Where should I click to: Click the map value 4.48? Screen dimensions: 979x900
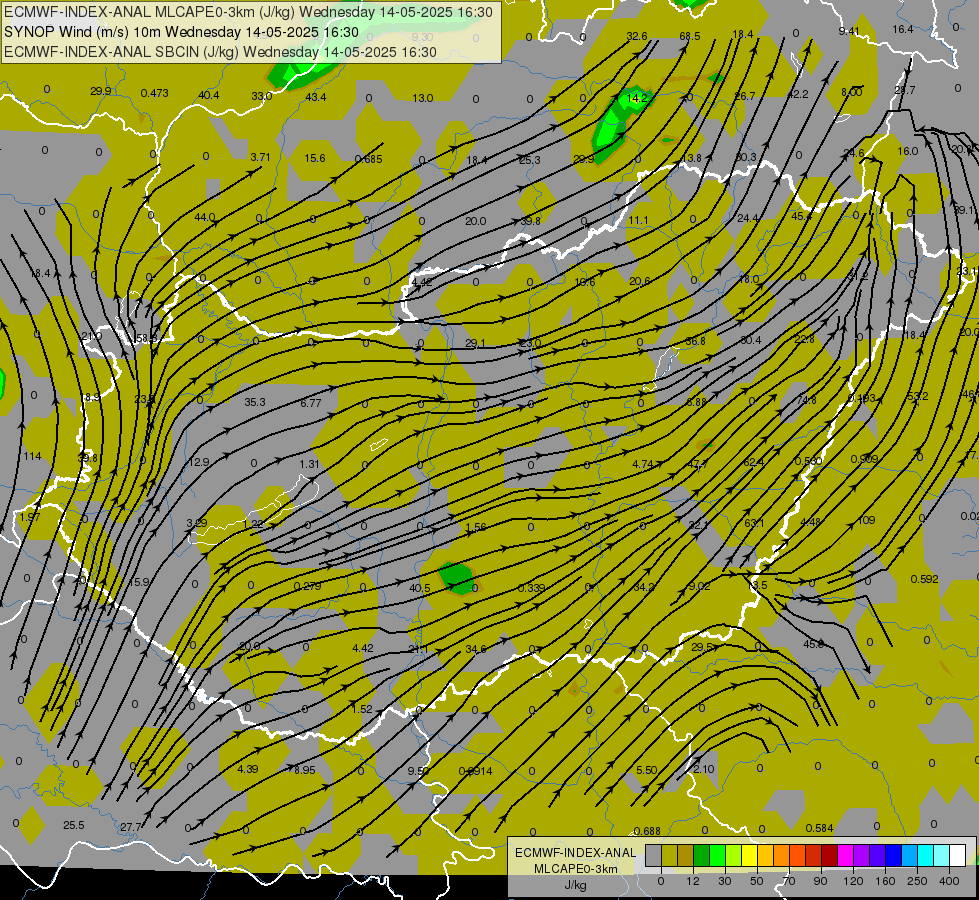pyautogui.click(x=810, y=522)
